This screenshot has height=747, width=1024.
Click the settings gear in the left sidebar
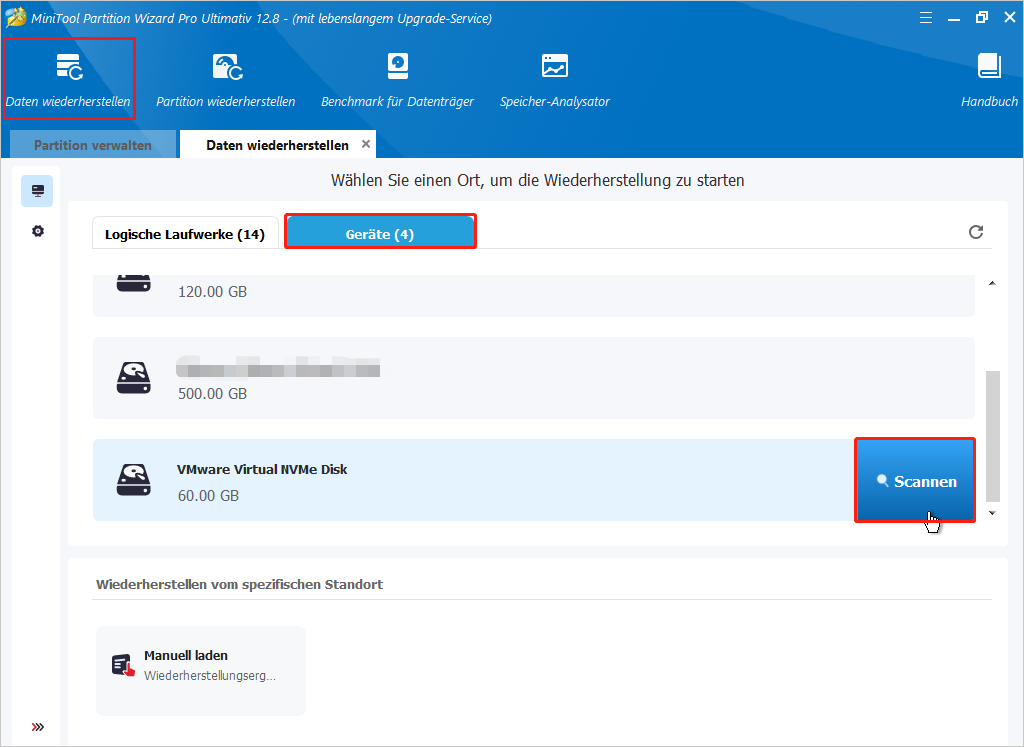click(x=37, y=231)
